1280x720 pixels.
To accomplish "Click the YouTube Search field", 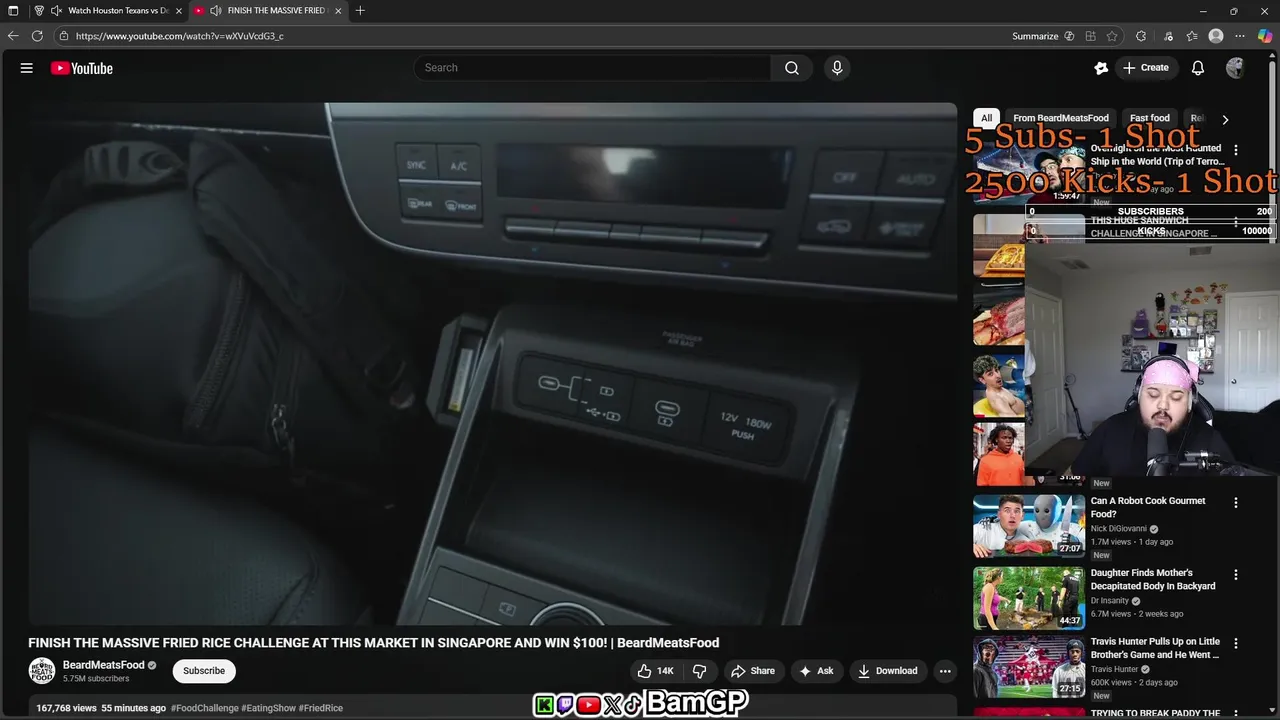I will (592, 68).
